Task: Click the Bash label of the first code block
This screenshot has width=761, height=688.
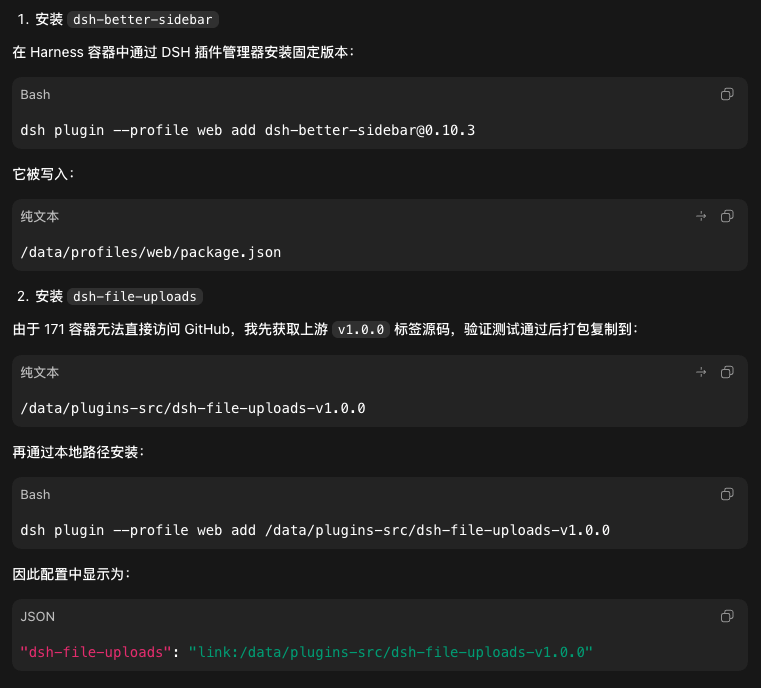Action: tap(35, 95)
